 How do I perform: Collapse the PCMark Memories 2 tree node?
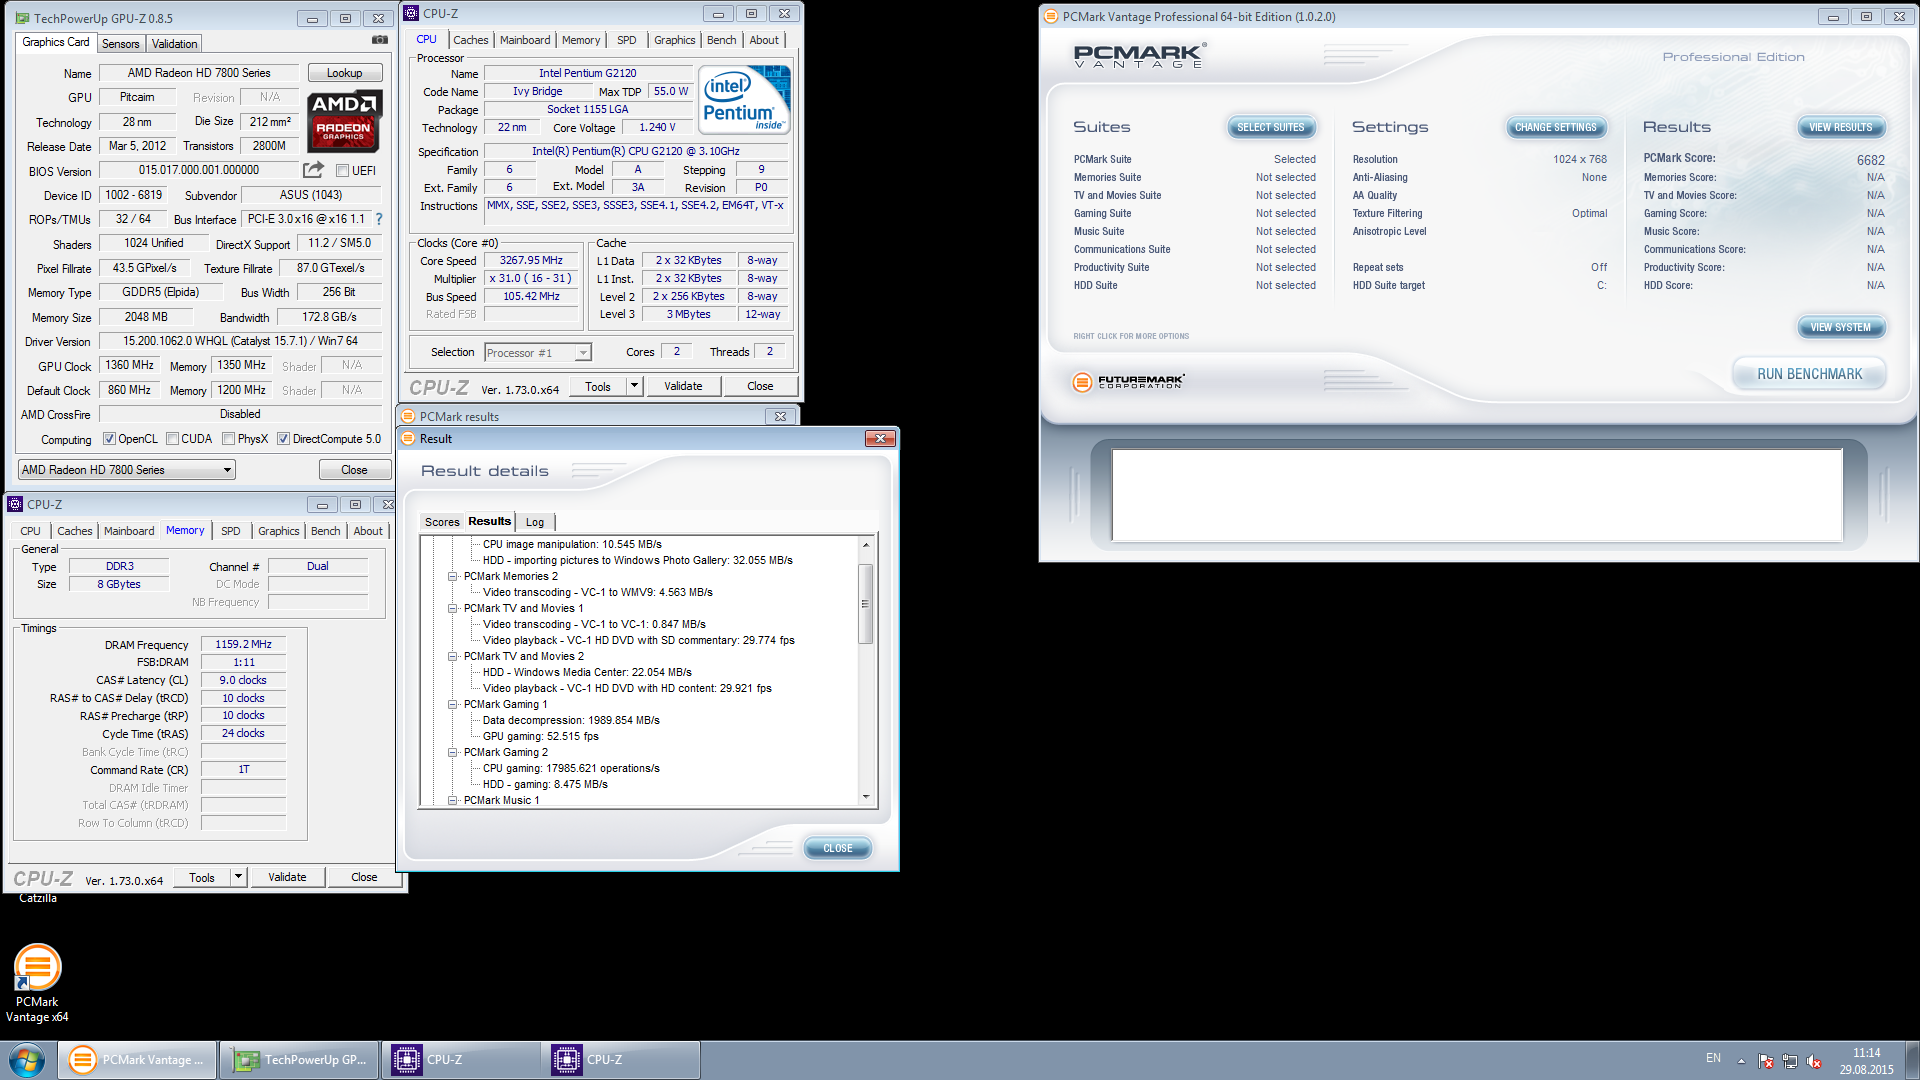click(x=452, y=577)
